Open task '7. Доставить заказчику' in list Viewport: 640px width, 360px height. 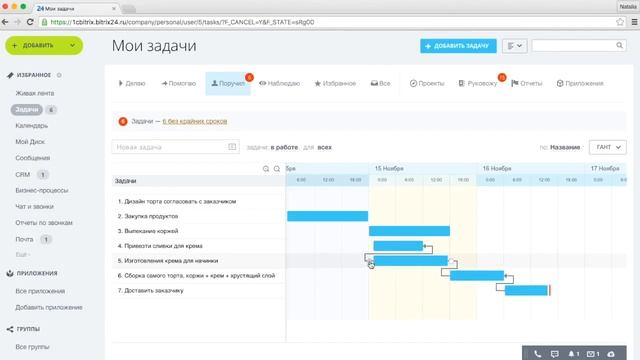click(x=151, y=291)
